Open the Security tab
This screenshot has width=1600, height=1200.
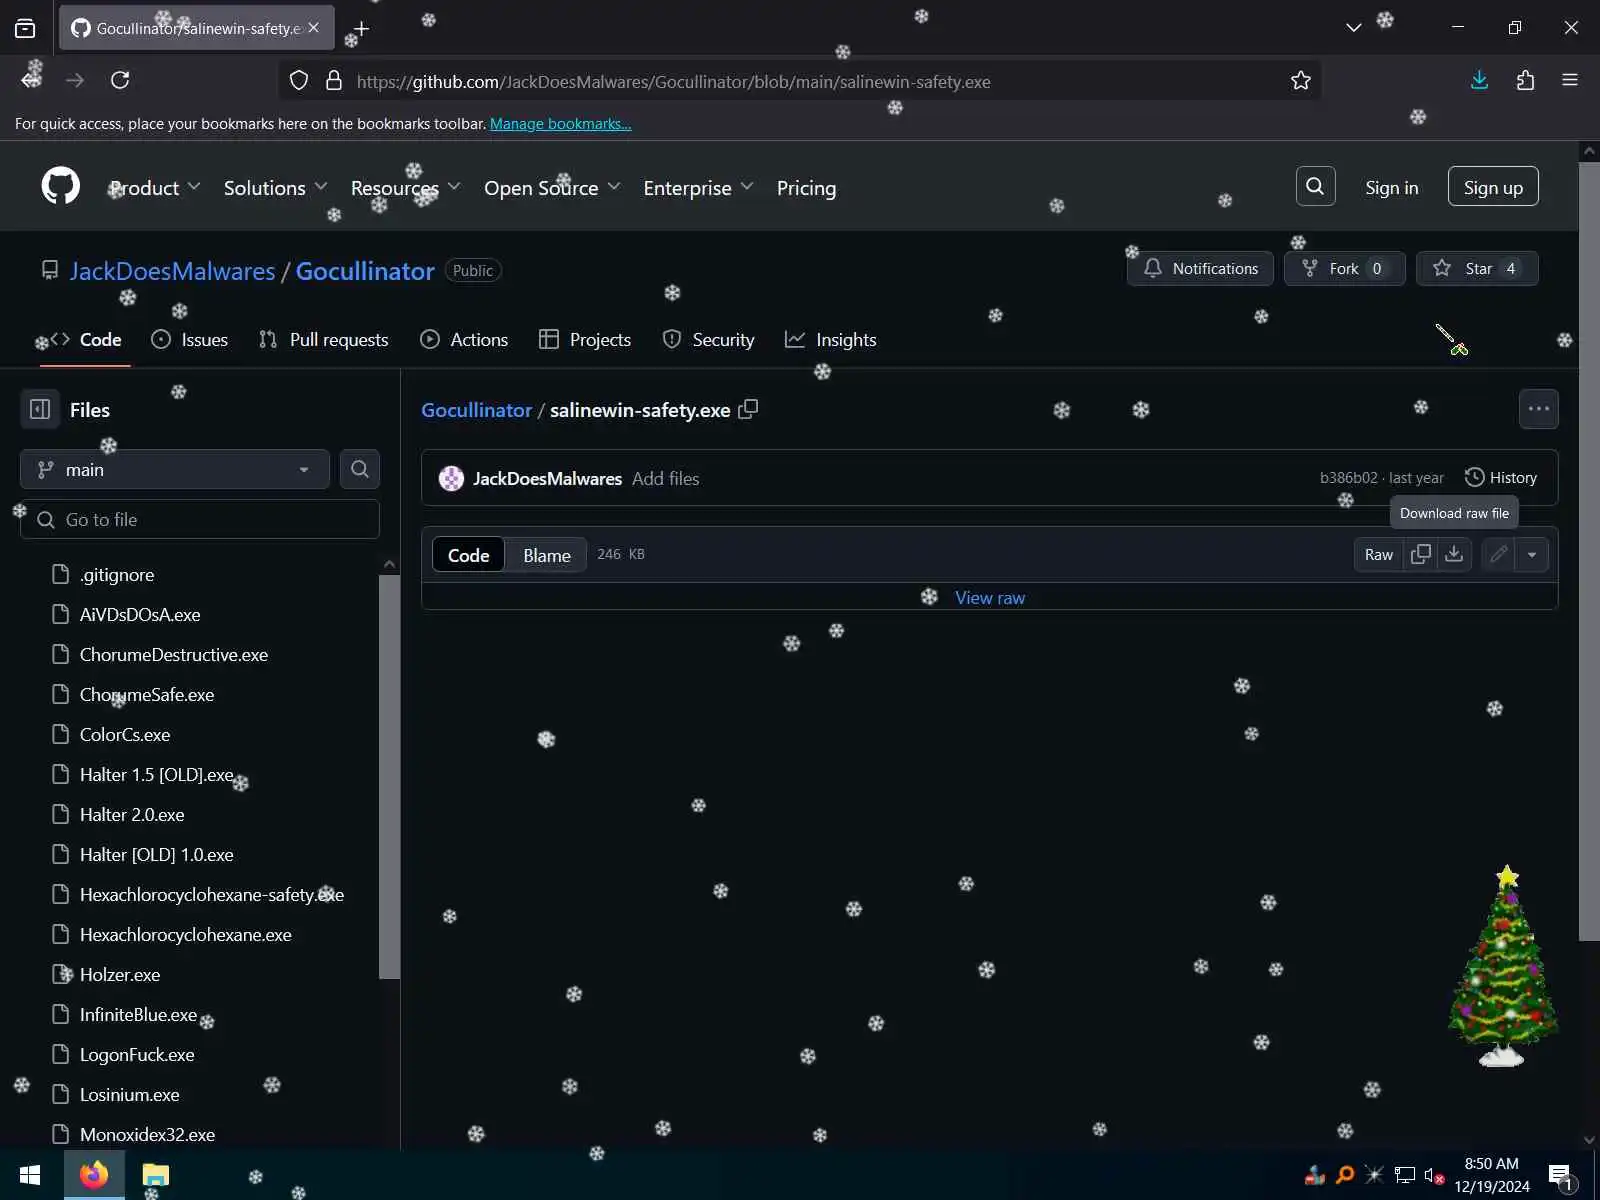[708, 339]
